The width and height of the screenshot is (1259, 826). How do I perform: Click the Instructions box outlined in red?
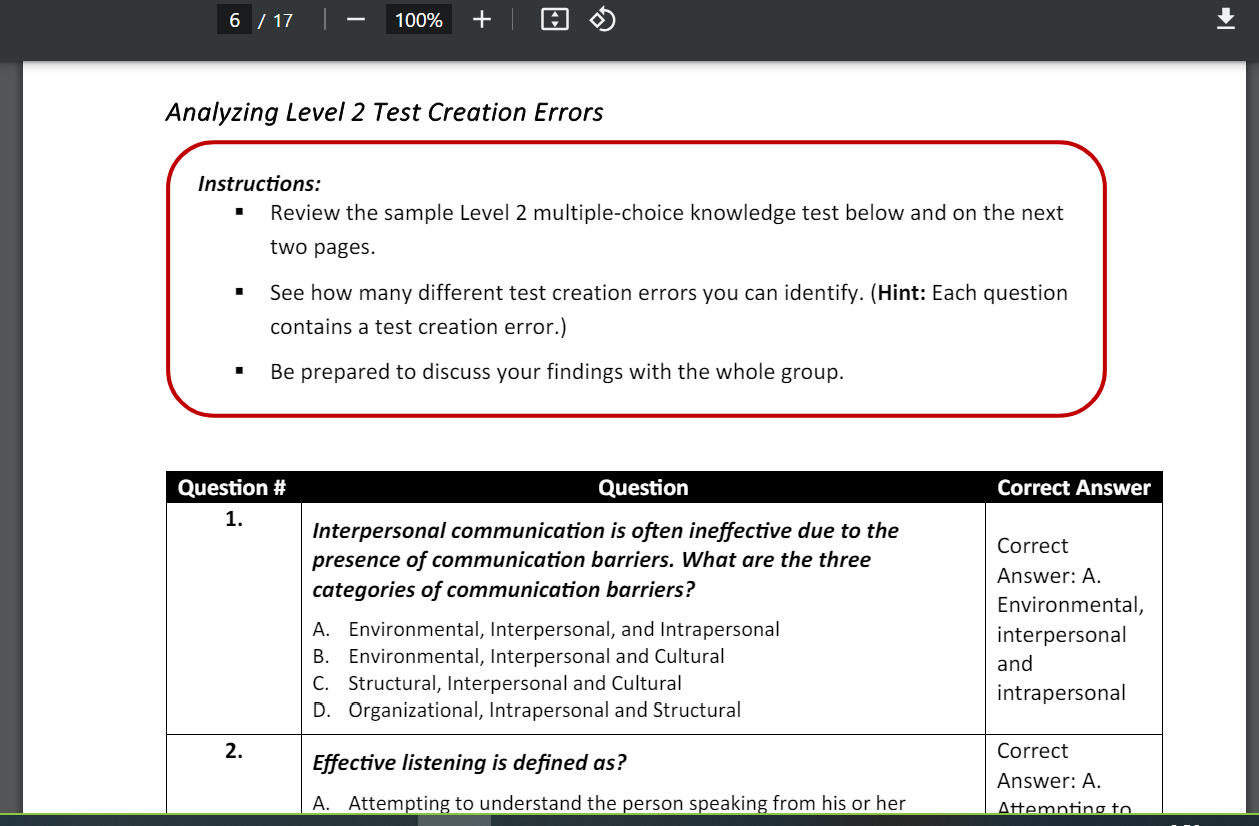tap(636, 281)
